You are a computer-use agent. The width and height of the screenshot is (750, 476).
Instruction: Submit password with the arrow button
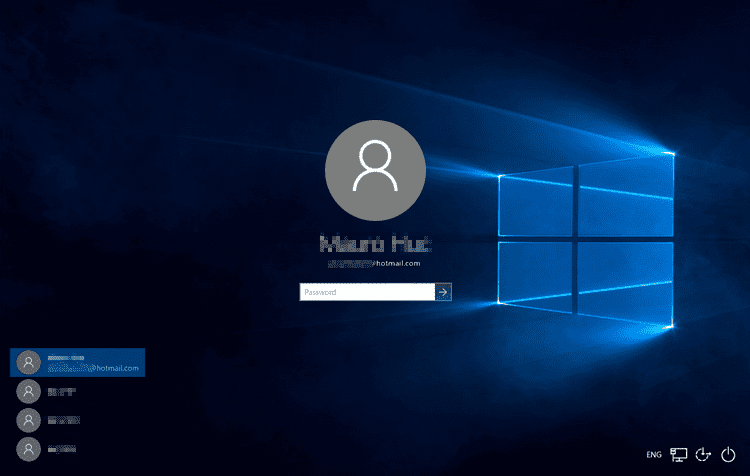tap(443, 292)
